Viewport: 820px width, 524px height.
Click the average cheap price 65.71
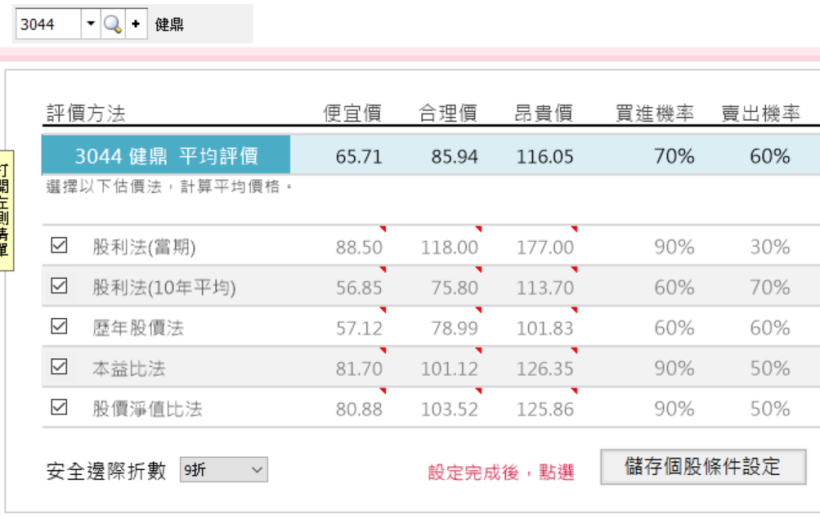359,156
